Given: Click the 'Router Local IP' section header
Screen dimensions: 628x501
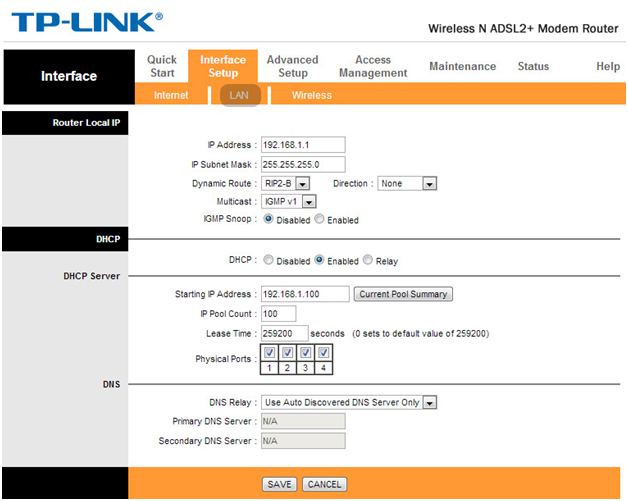Looking at the screenshot, I should tap(65, 123).
